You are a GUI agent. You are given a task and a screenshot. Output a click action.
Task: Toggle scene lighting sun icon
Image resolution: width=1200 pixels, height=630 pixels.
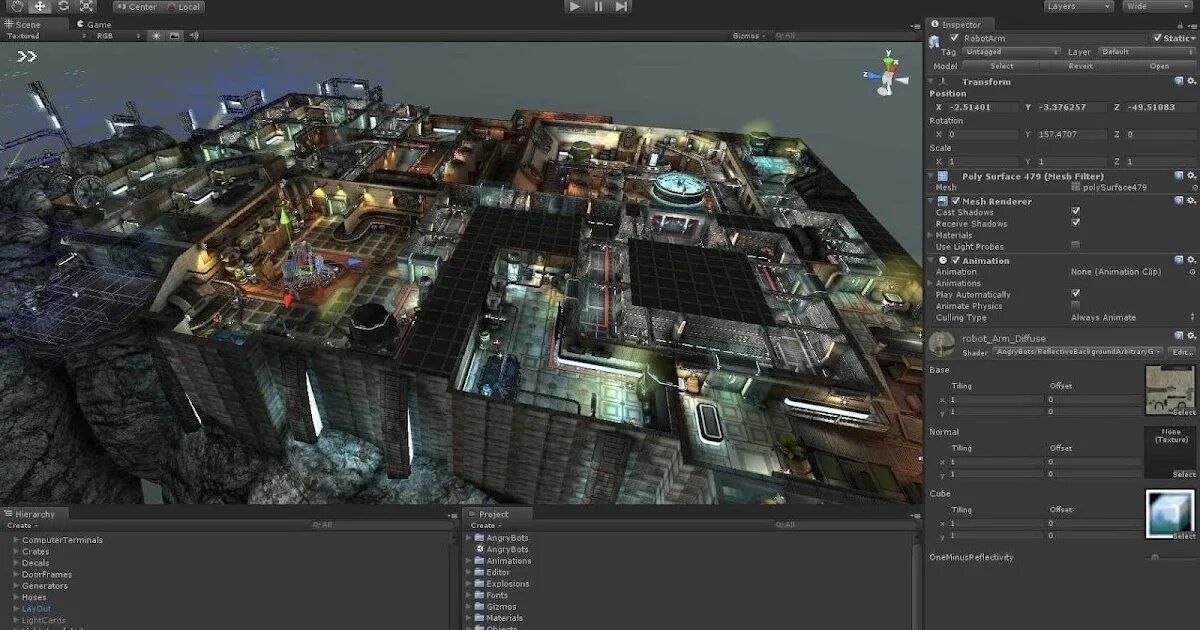point(156,36)
